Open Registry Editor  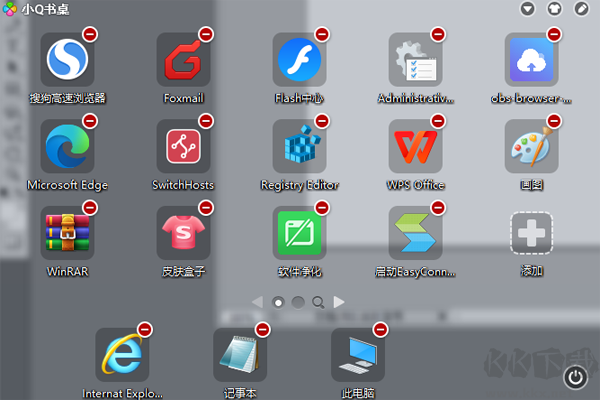point(299,146)
